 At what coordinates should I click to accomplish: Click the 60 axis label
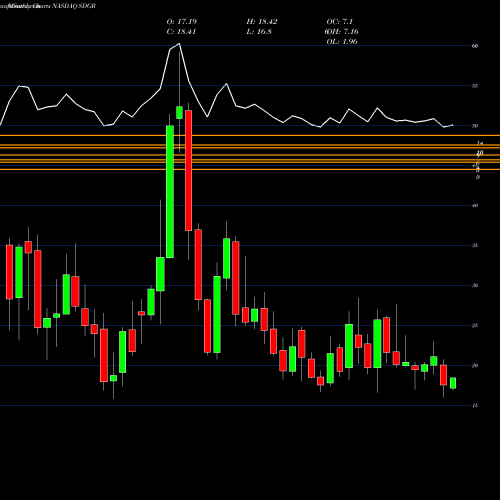pyautogui.click(x=475, y=46)
